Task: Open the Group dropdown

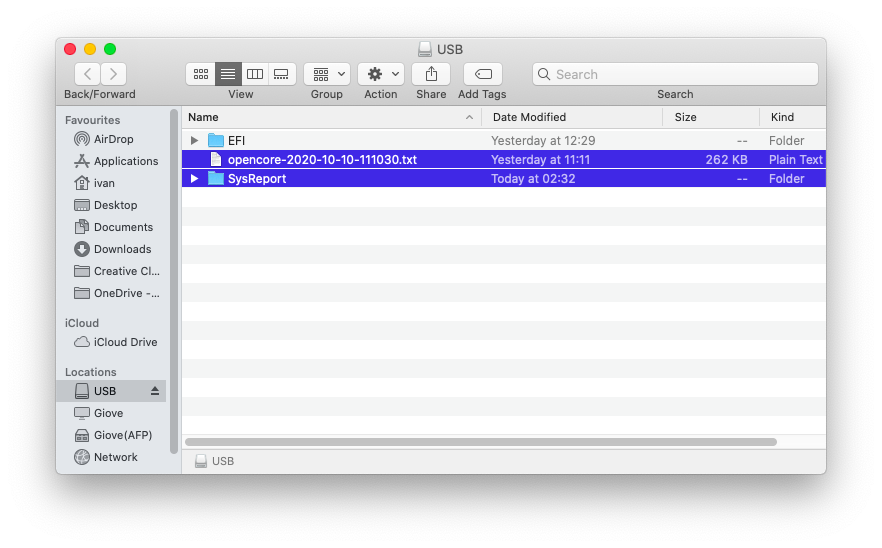Action: point(327,74)
